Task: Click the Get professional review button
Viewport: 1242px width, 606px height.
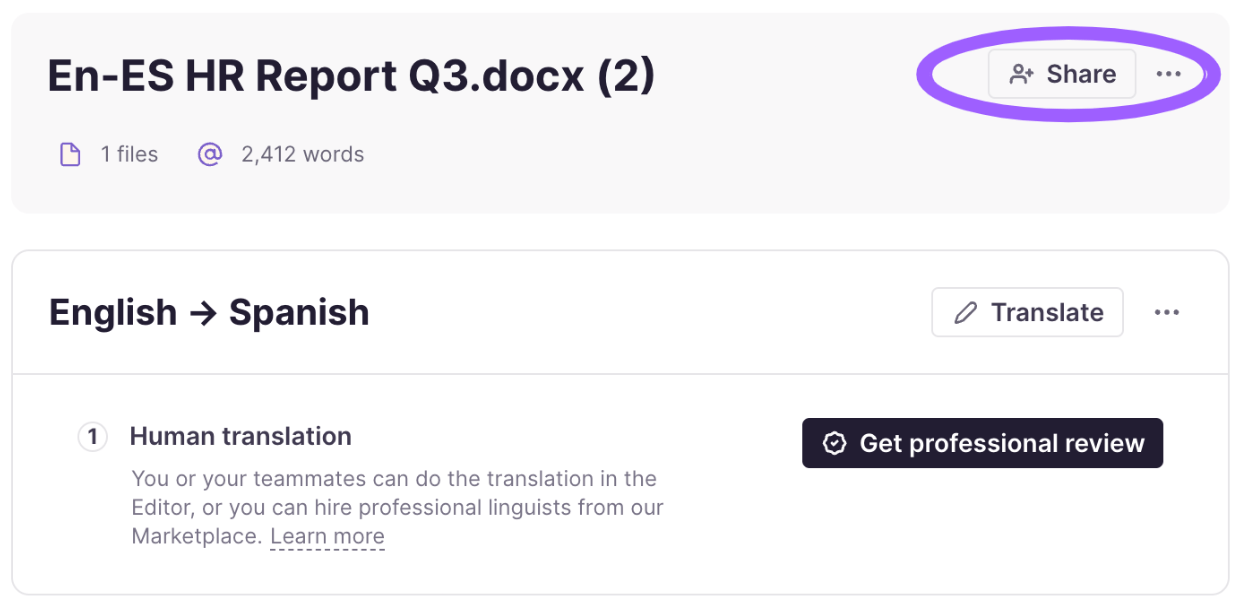Action: pos(982,443)
